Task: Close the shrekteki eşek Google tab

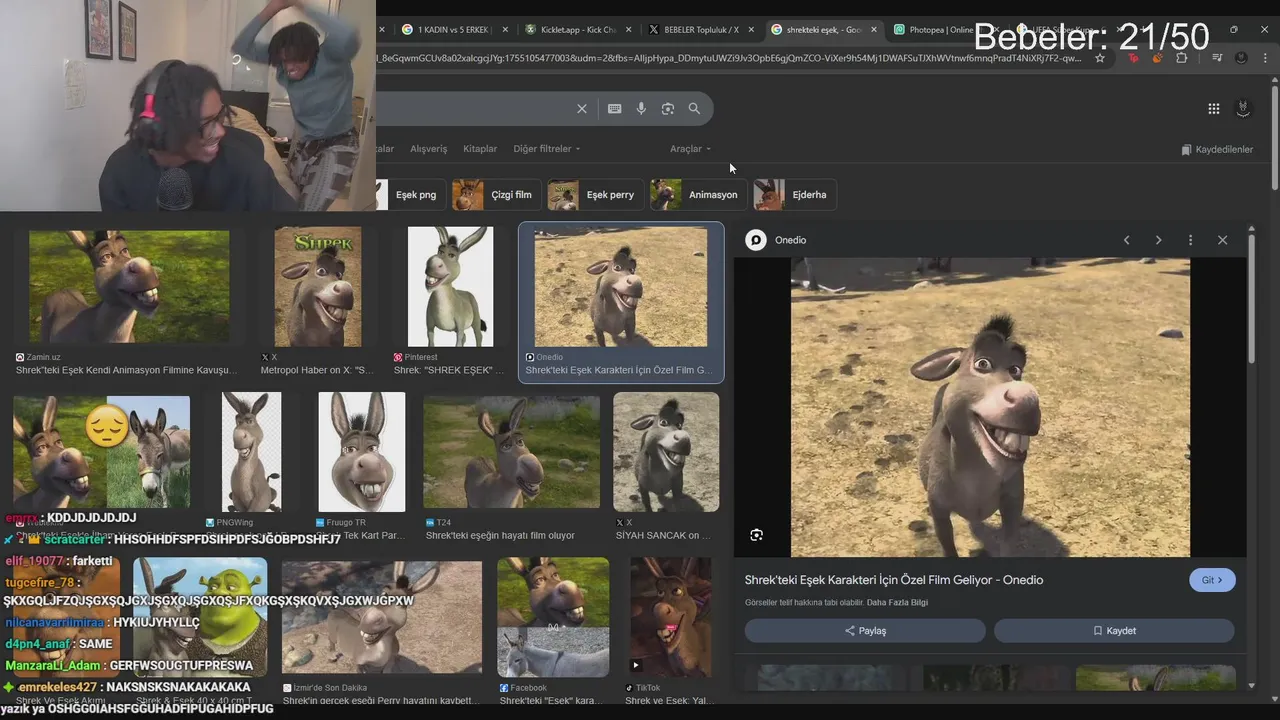Action: pos(874,30)
